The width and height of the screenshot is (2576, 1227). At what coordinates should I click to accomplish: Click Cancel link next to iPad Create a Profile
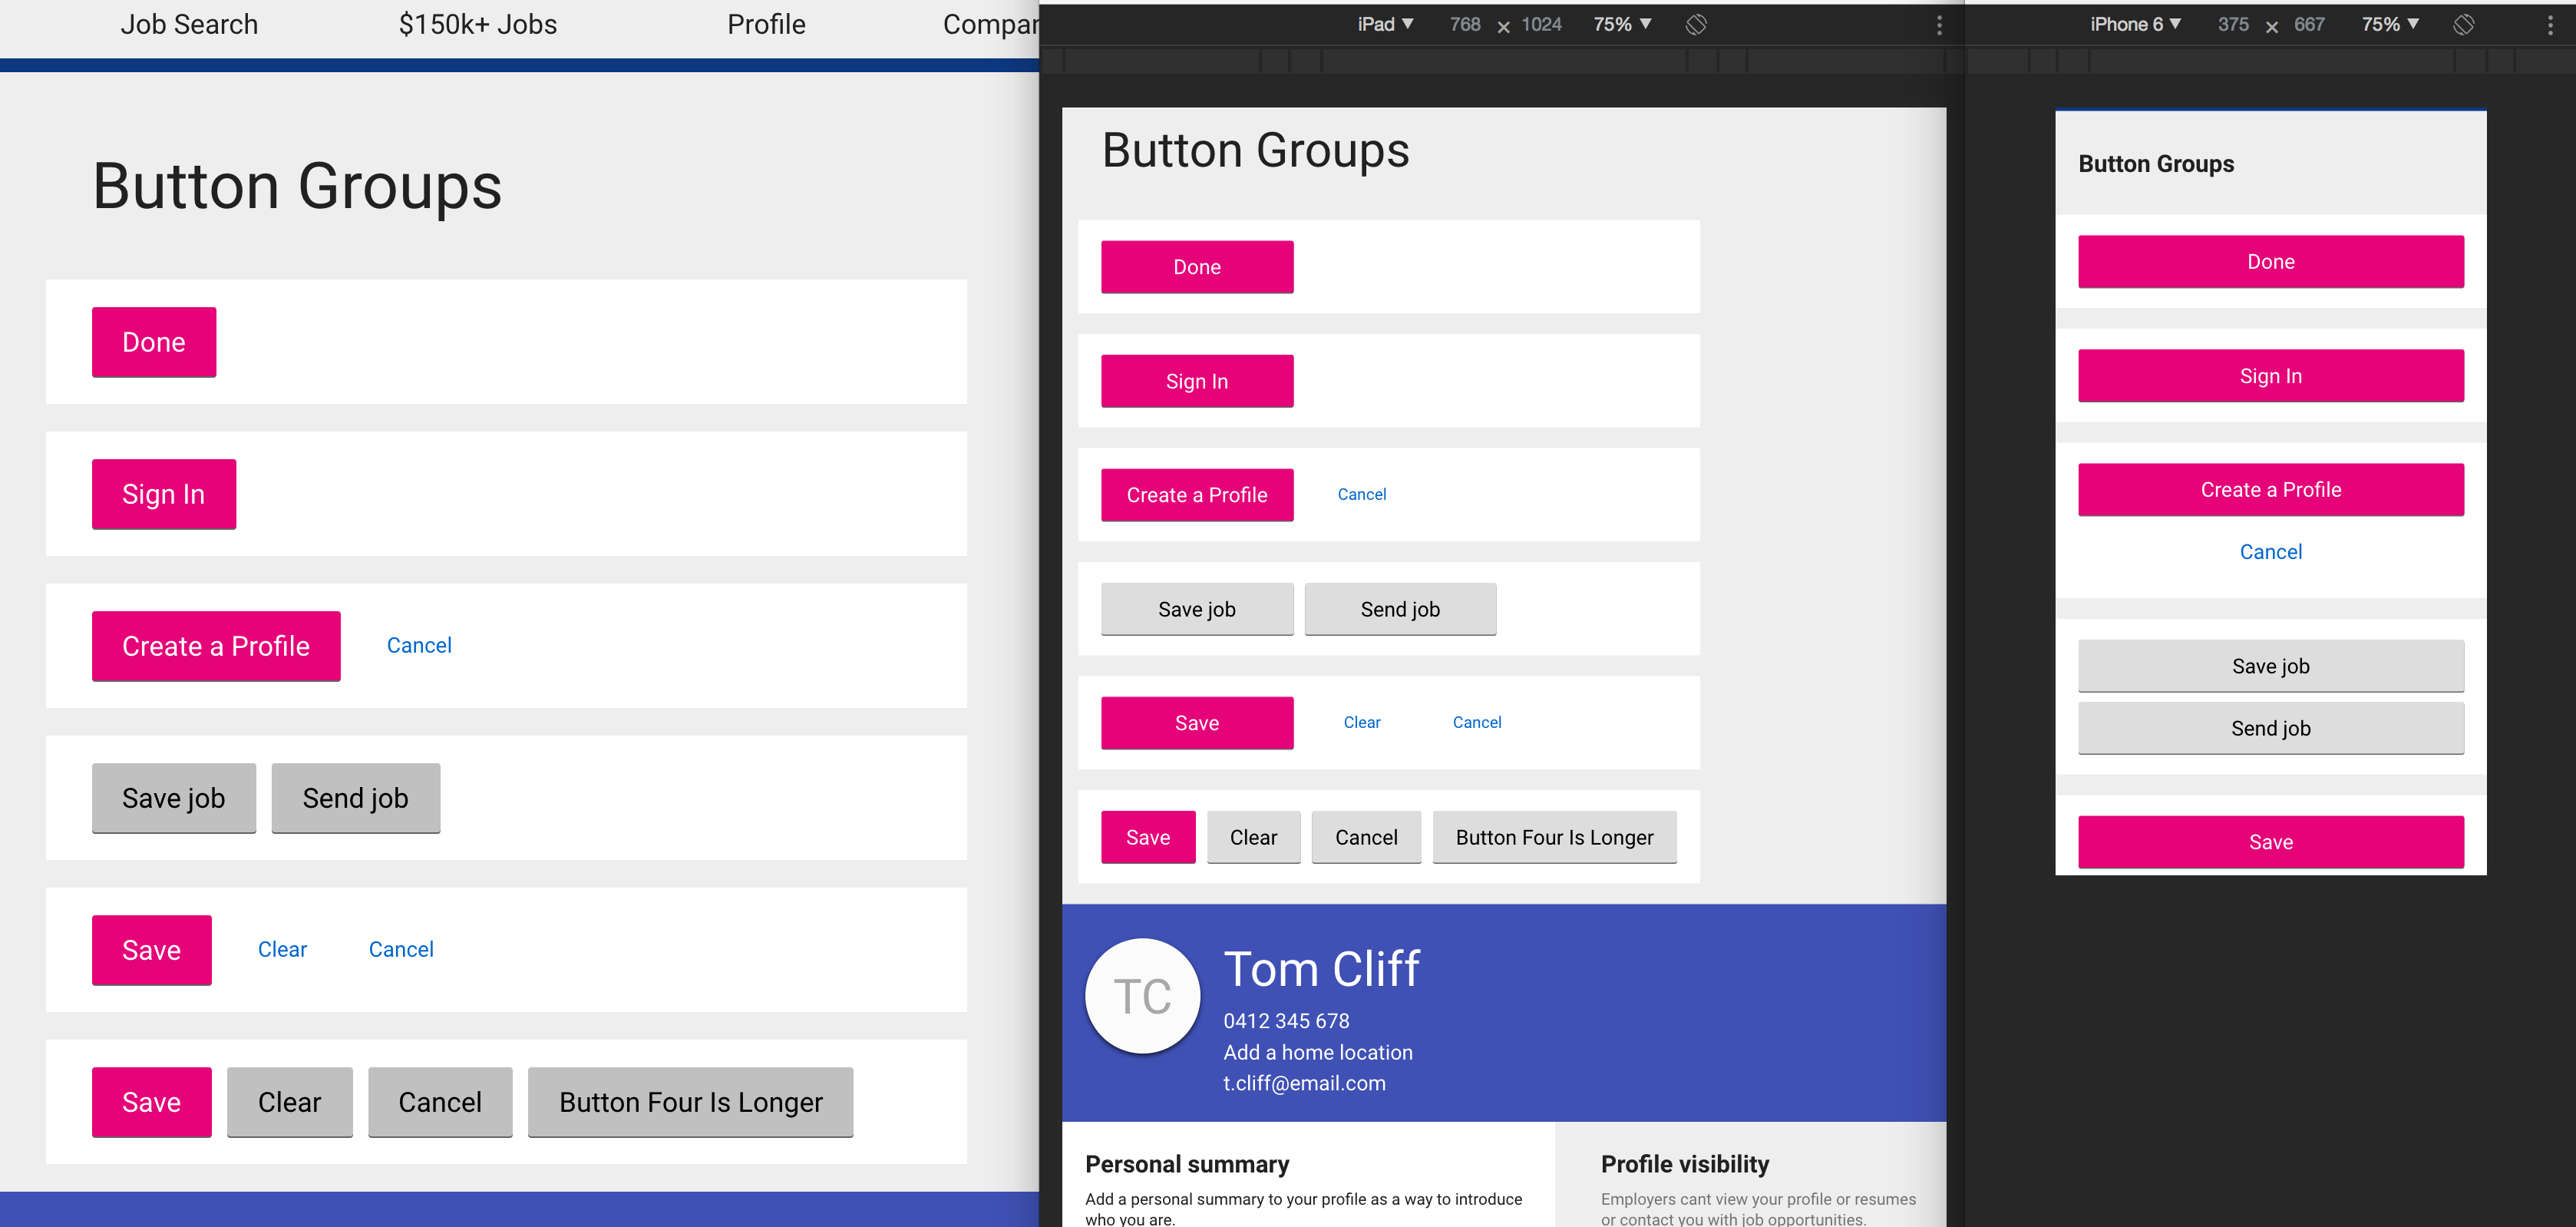pos(1361,494)
